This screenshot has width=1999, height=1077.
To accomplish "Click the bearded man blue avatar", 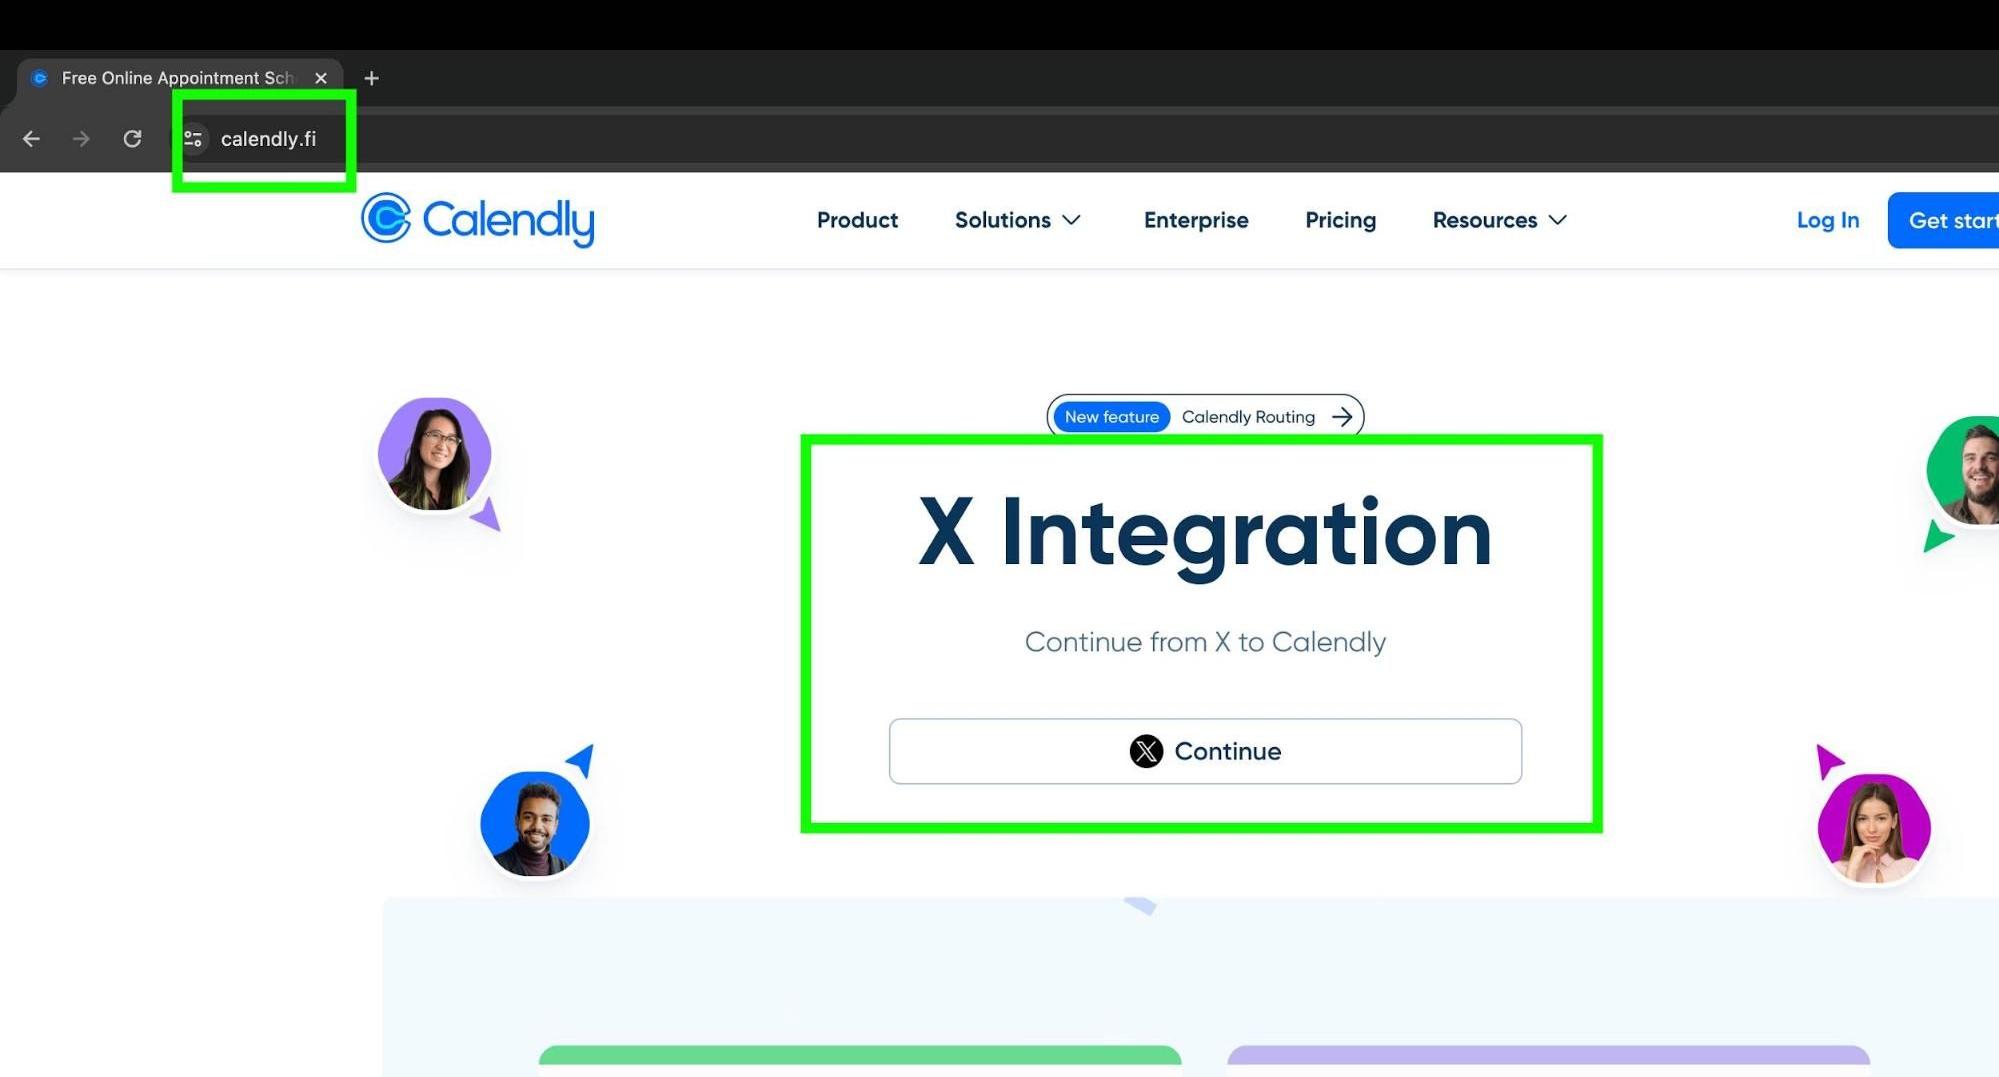I will tap(535, 824).
